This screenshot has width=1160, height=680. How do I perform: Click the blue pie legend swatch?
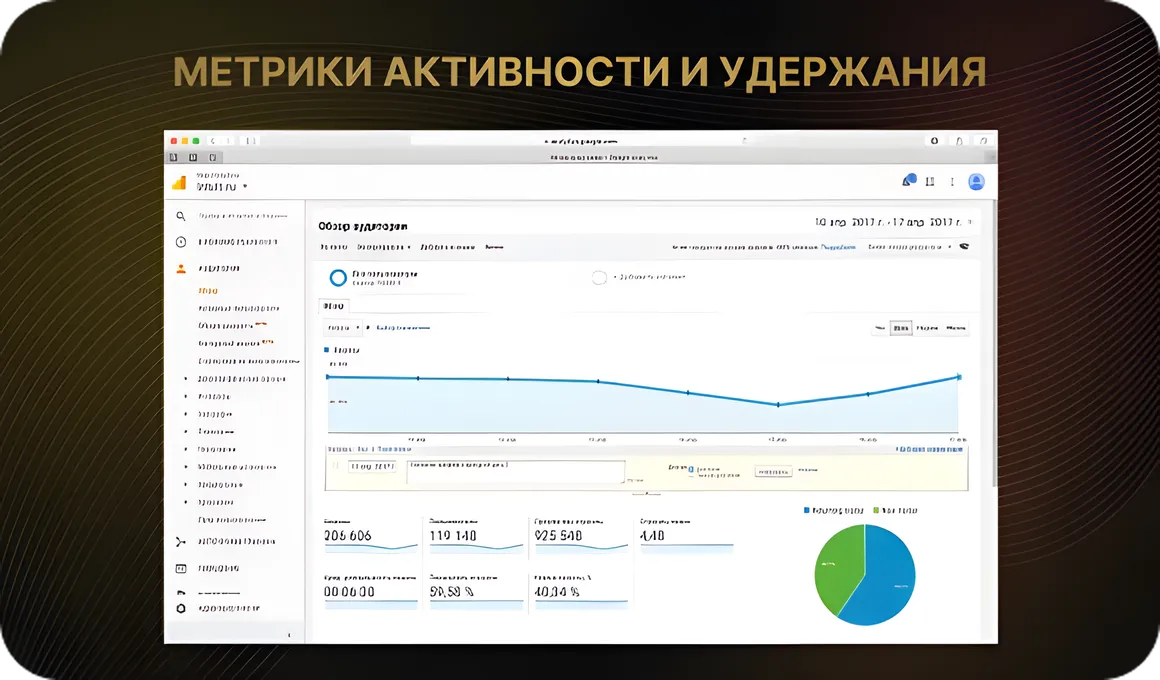(x=806, y=511)
